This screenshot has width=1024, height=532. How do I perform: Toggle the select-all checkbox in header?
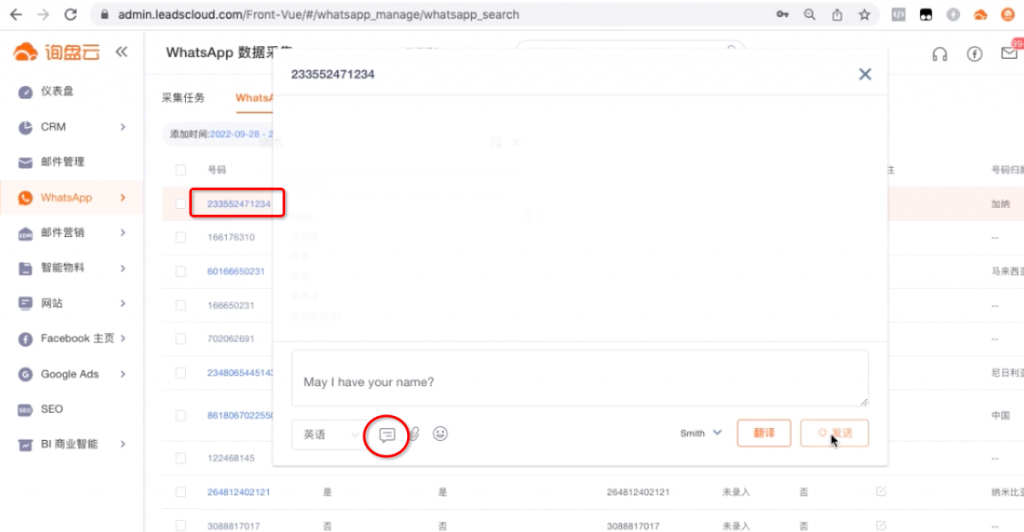pyautogui.click(x=181, y=170)
